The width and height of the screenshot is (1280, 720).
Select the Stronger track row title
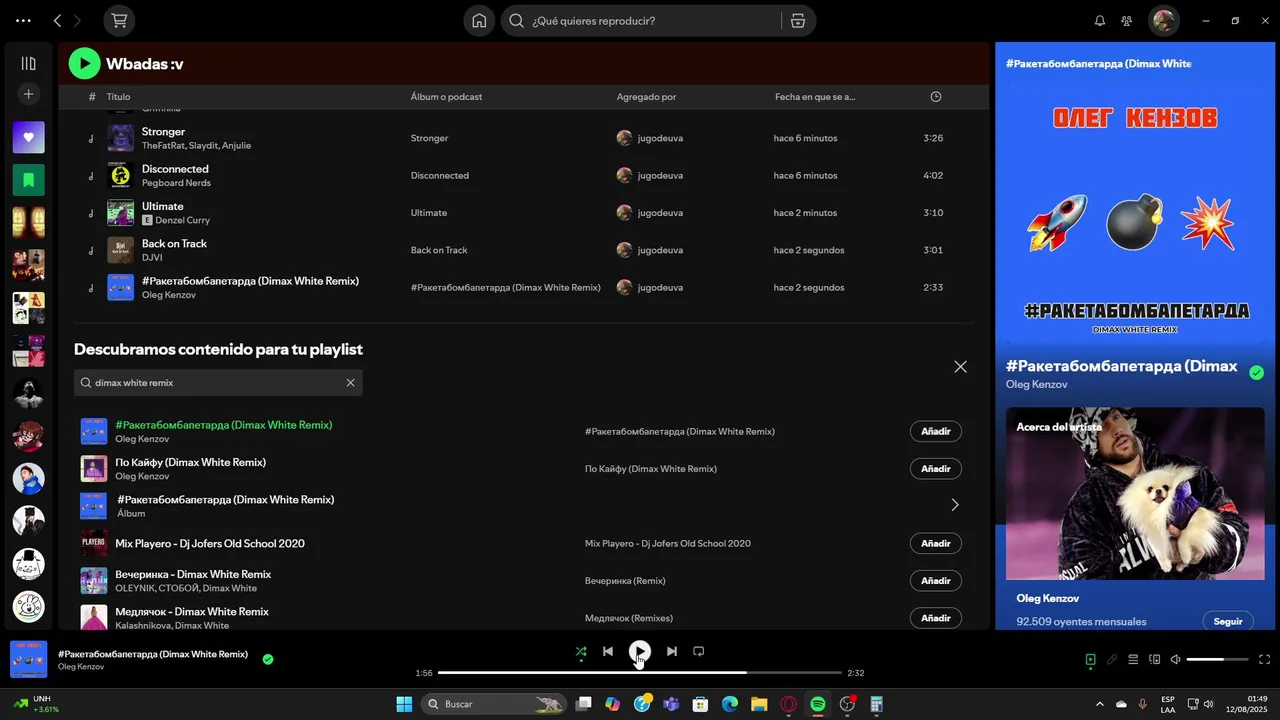click(163, 132)
